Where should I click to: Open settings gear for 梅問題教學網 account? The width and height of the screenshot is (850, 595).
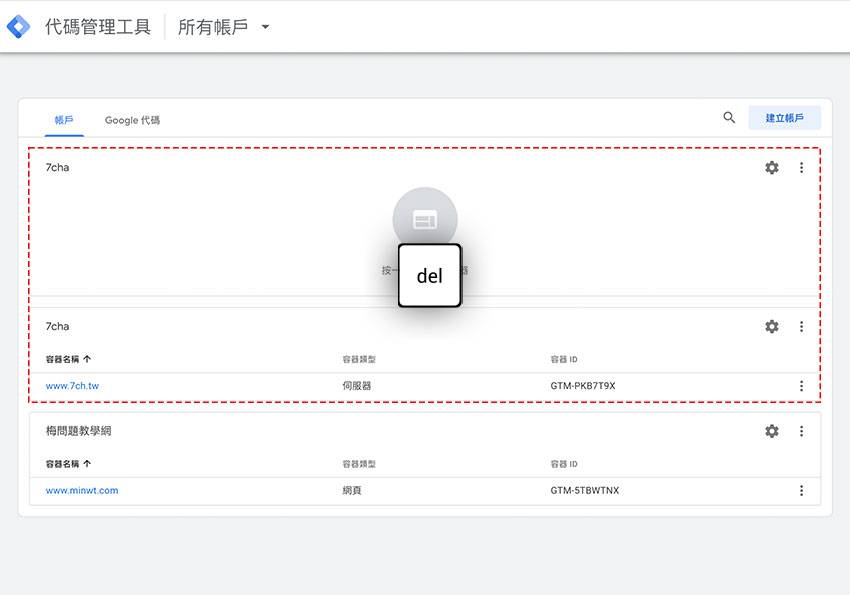click(x=771, y=431)
